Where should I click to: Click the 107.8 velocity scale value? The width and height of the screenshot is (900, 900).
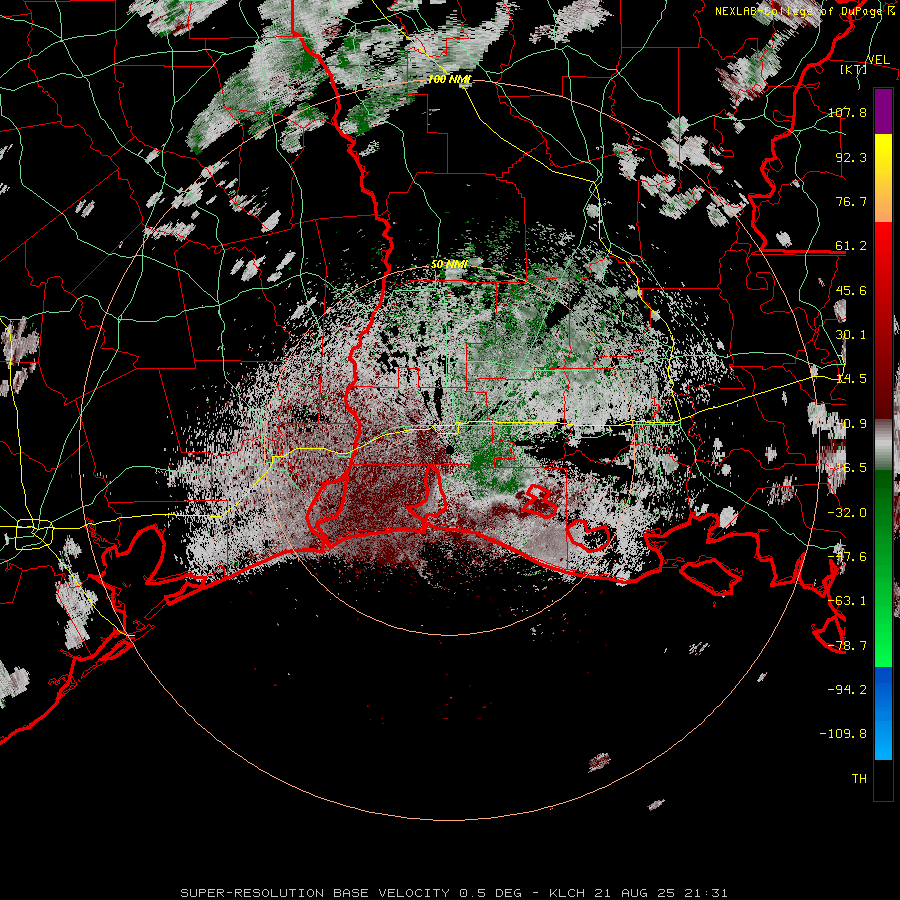click(847, 112)
